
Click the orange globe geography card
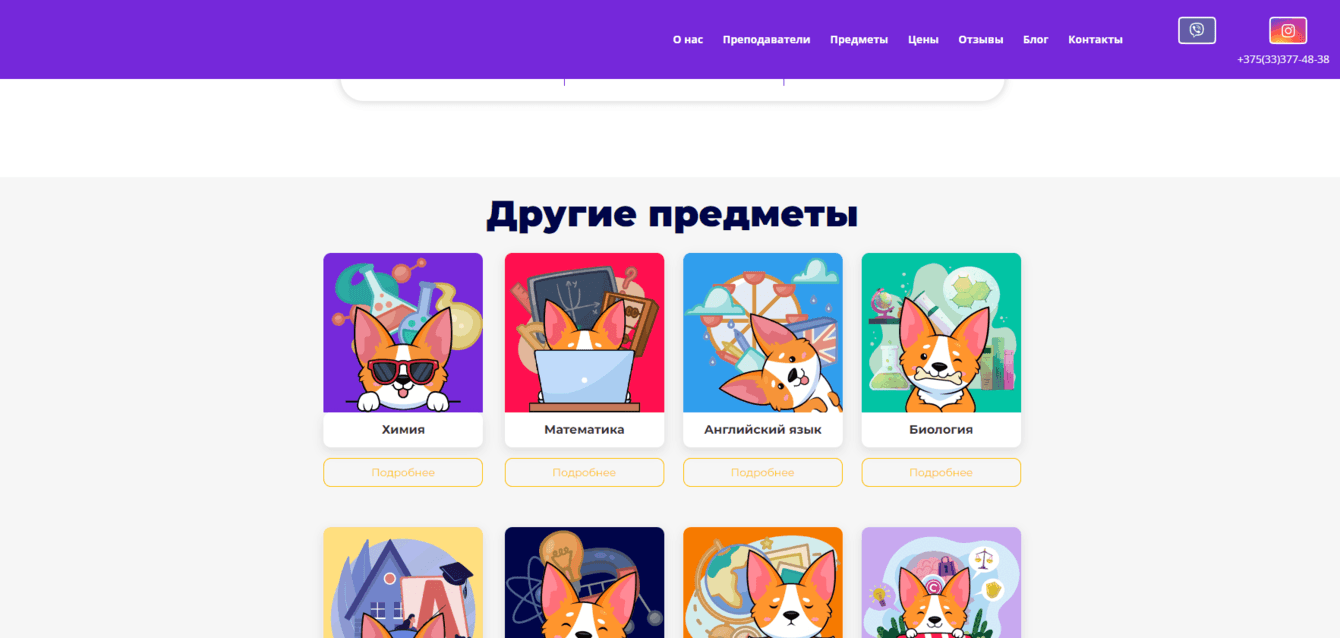(x=763, y=583)
